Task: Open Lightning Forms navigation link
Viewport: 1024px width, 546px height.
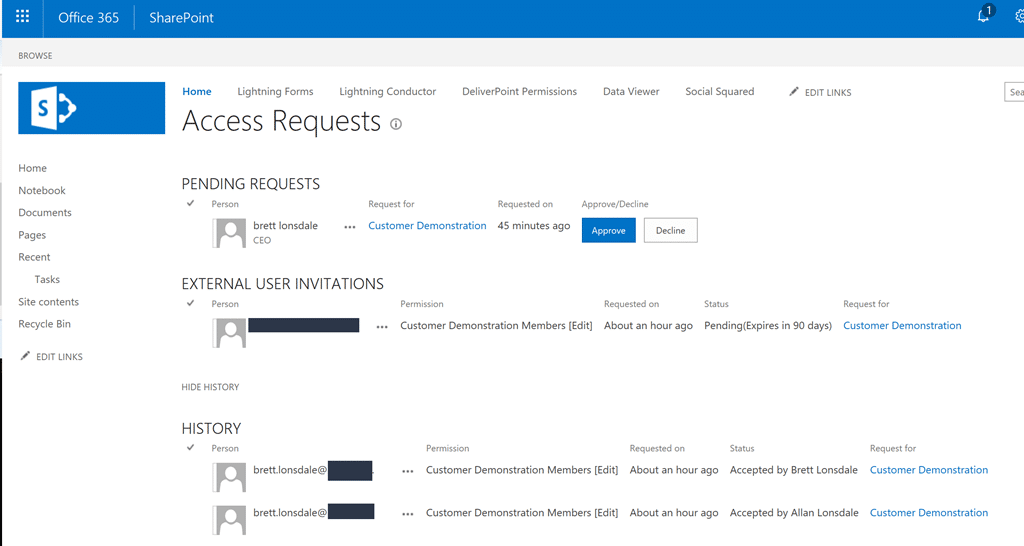Action: (x=275, y=91)
